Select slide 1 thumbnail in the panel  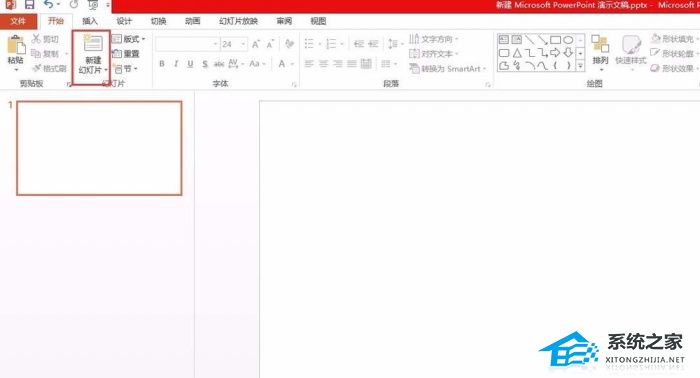point(99,148)
